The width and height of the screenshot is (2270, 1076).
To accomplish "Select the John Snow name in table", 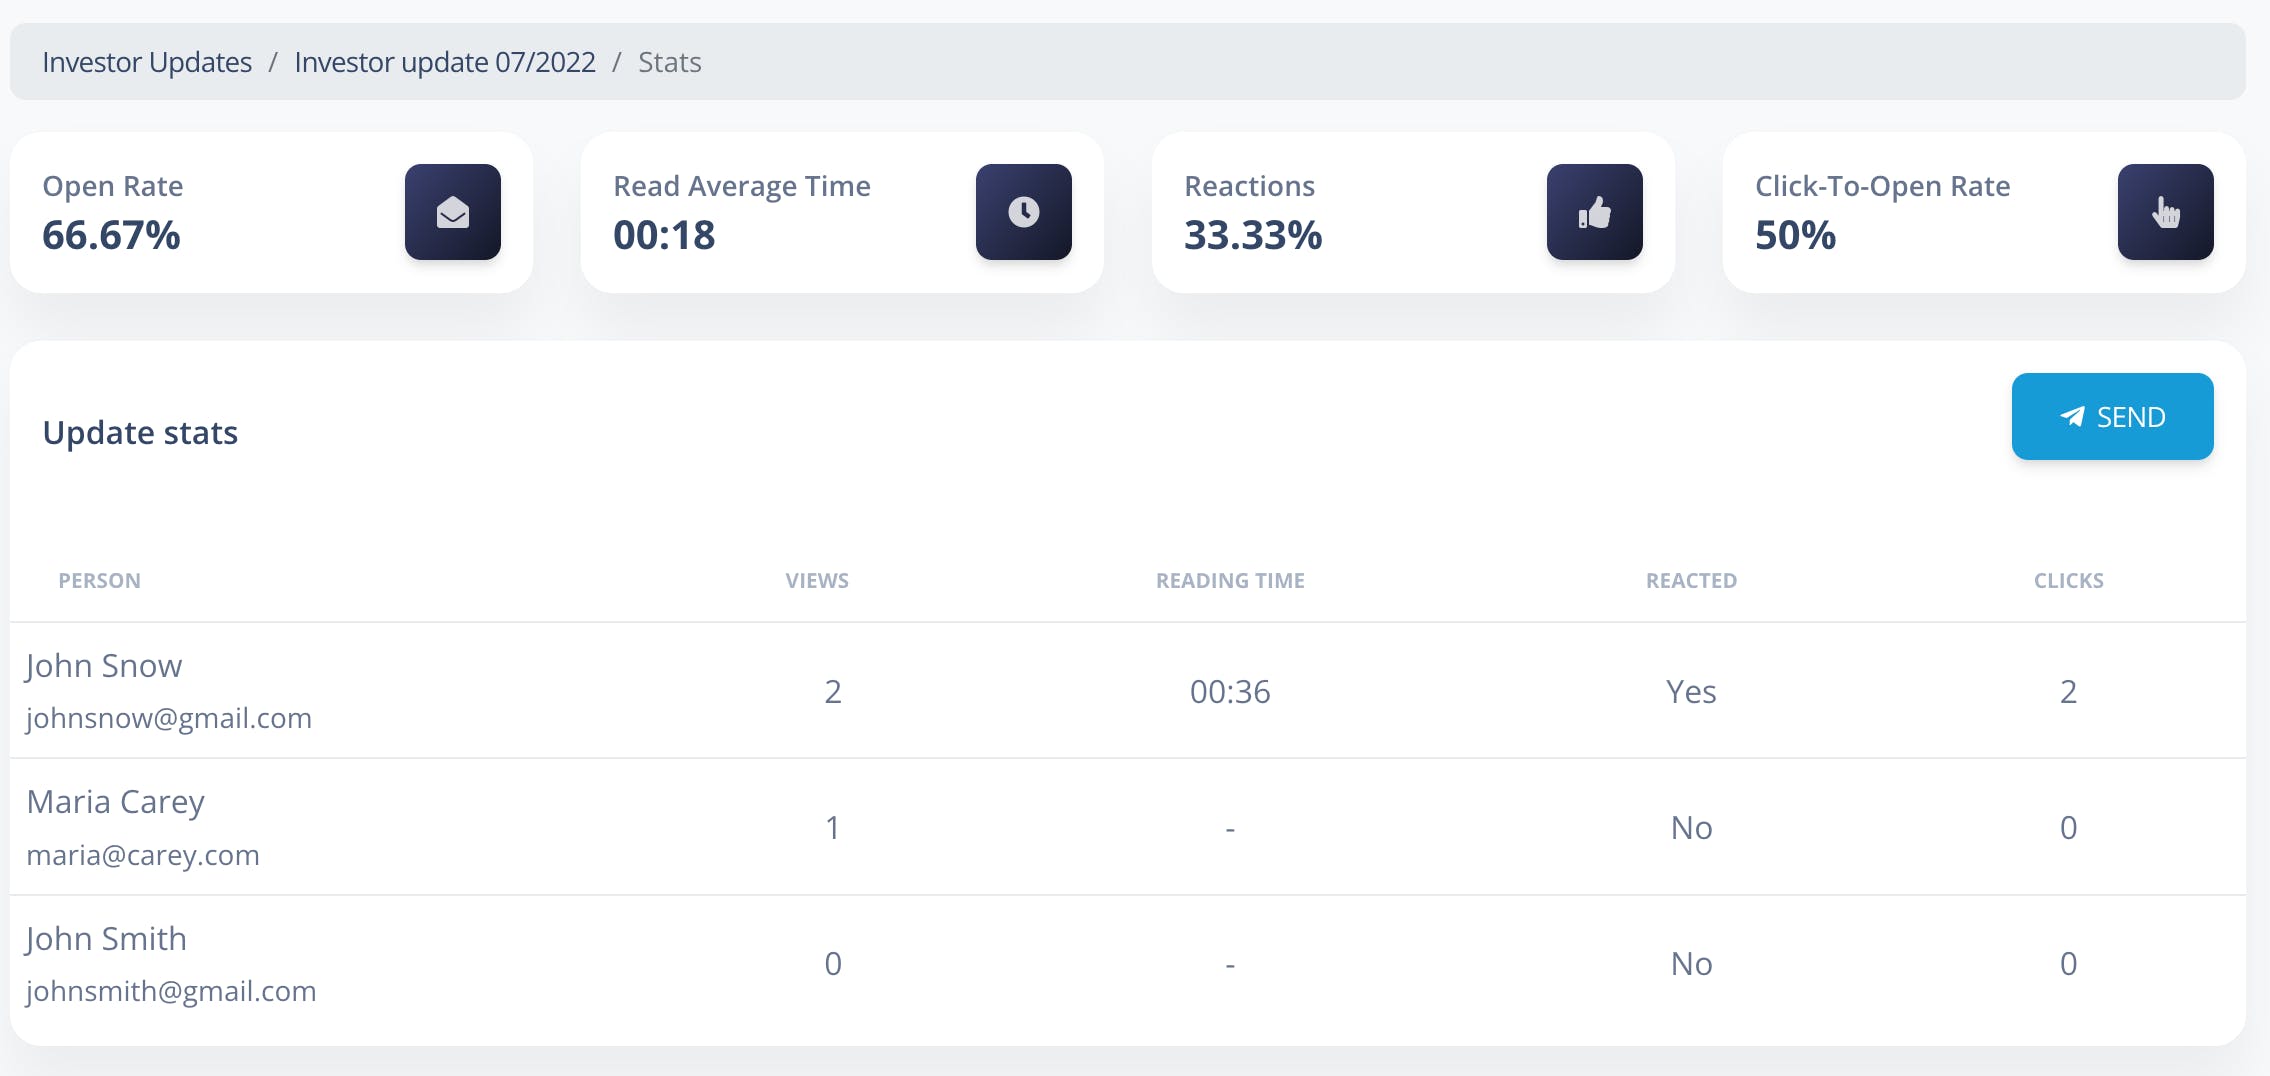I will (104, 666).
